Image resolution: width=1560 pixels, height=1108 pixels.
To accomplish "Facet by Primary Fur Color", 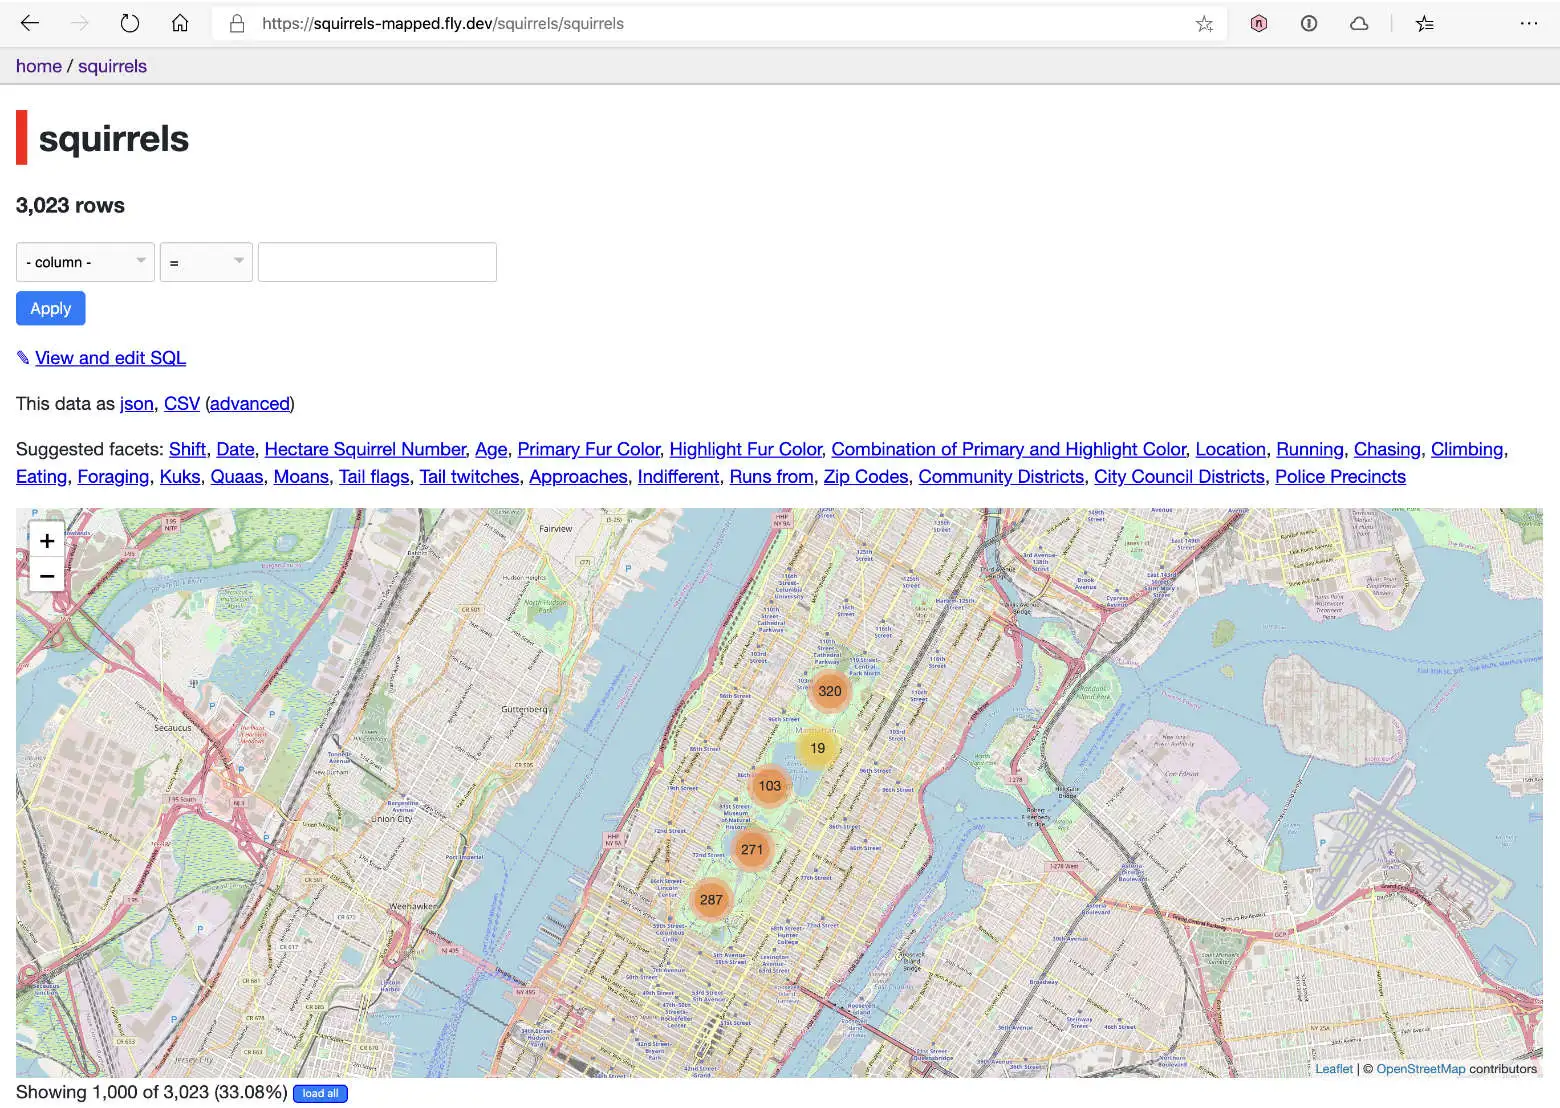I will click(x=589, y=450).
